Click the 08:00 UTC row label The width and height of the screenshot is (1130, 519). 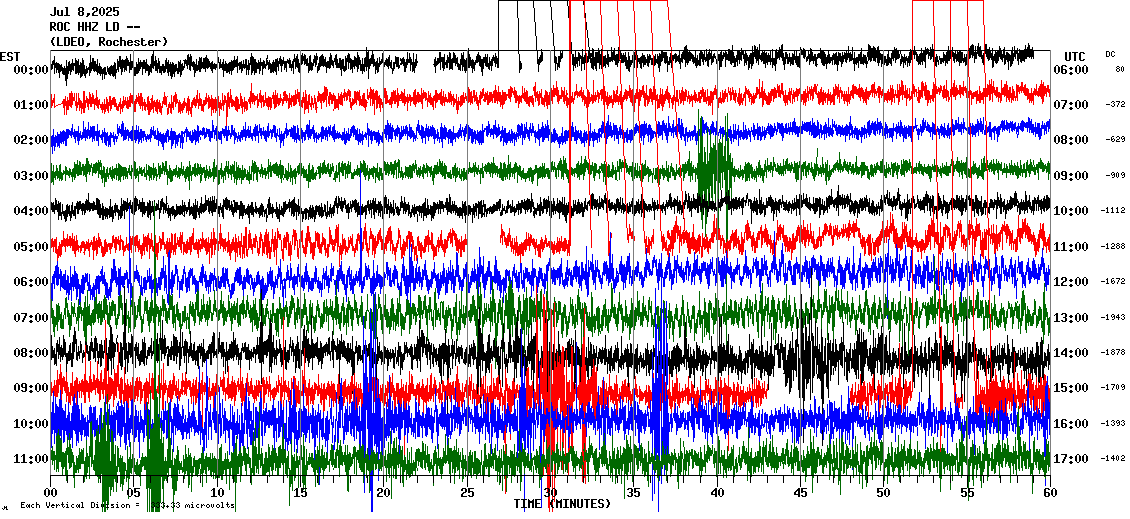click(1071, 141)
